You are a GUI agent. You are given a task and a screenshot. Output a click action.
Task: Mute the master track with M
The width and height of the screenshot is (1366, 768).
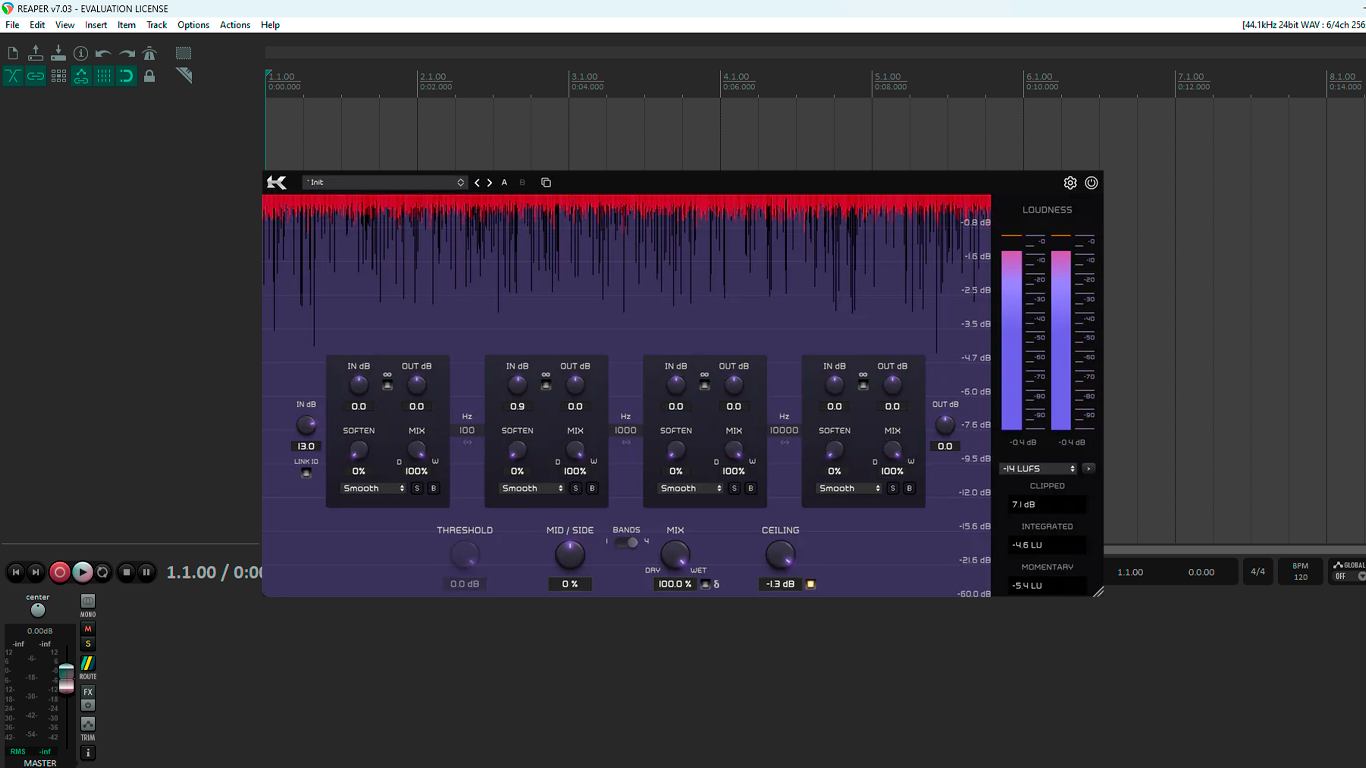coord(88,629)
